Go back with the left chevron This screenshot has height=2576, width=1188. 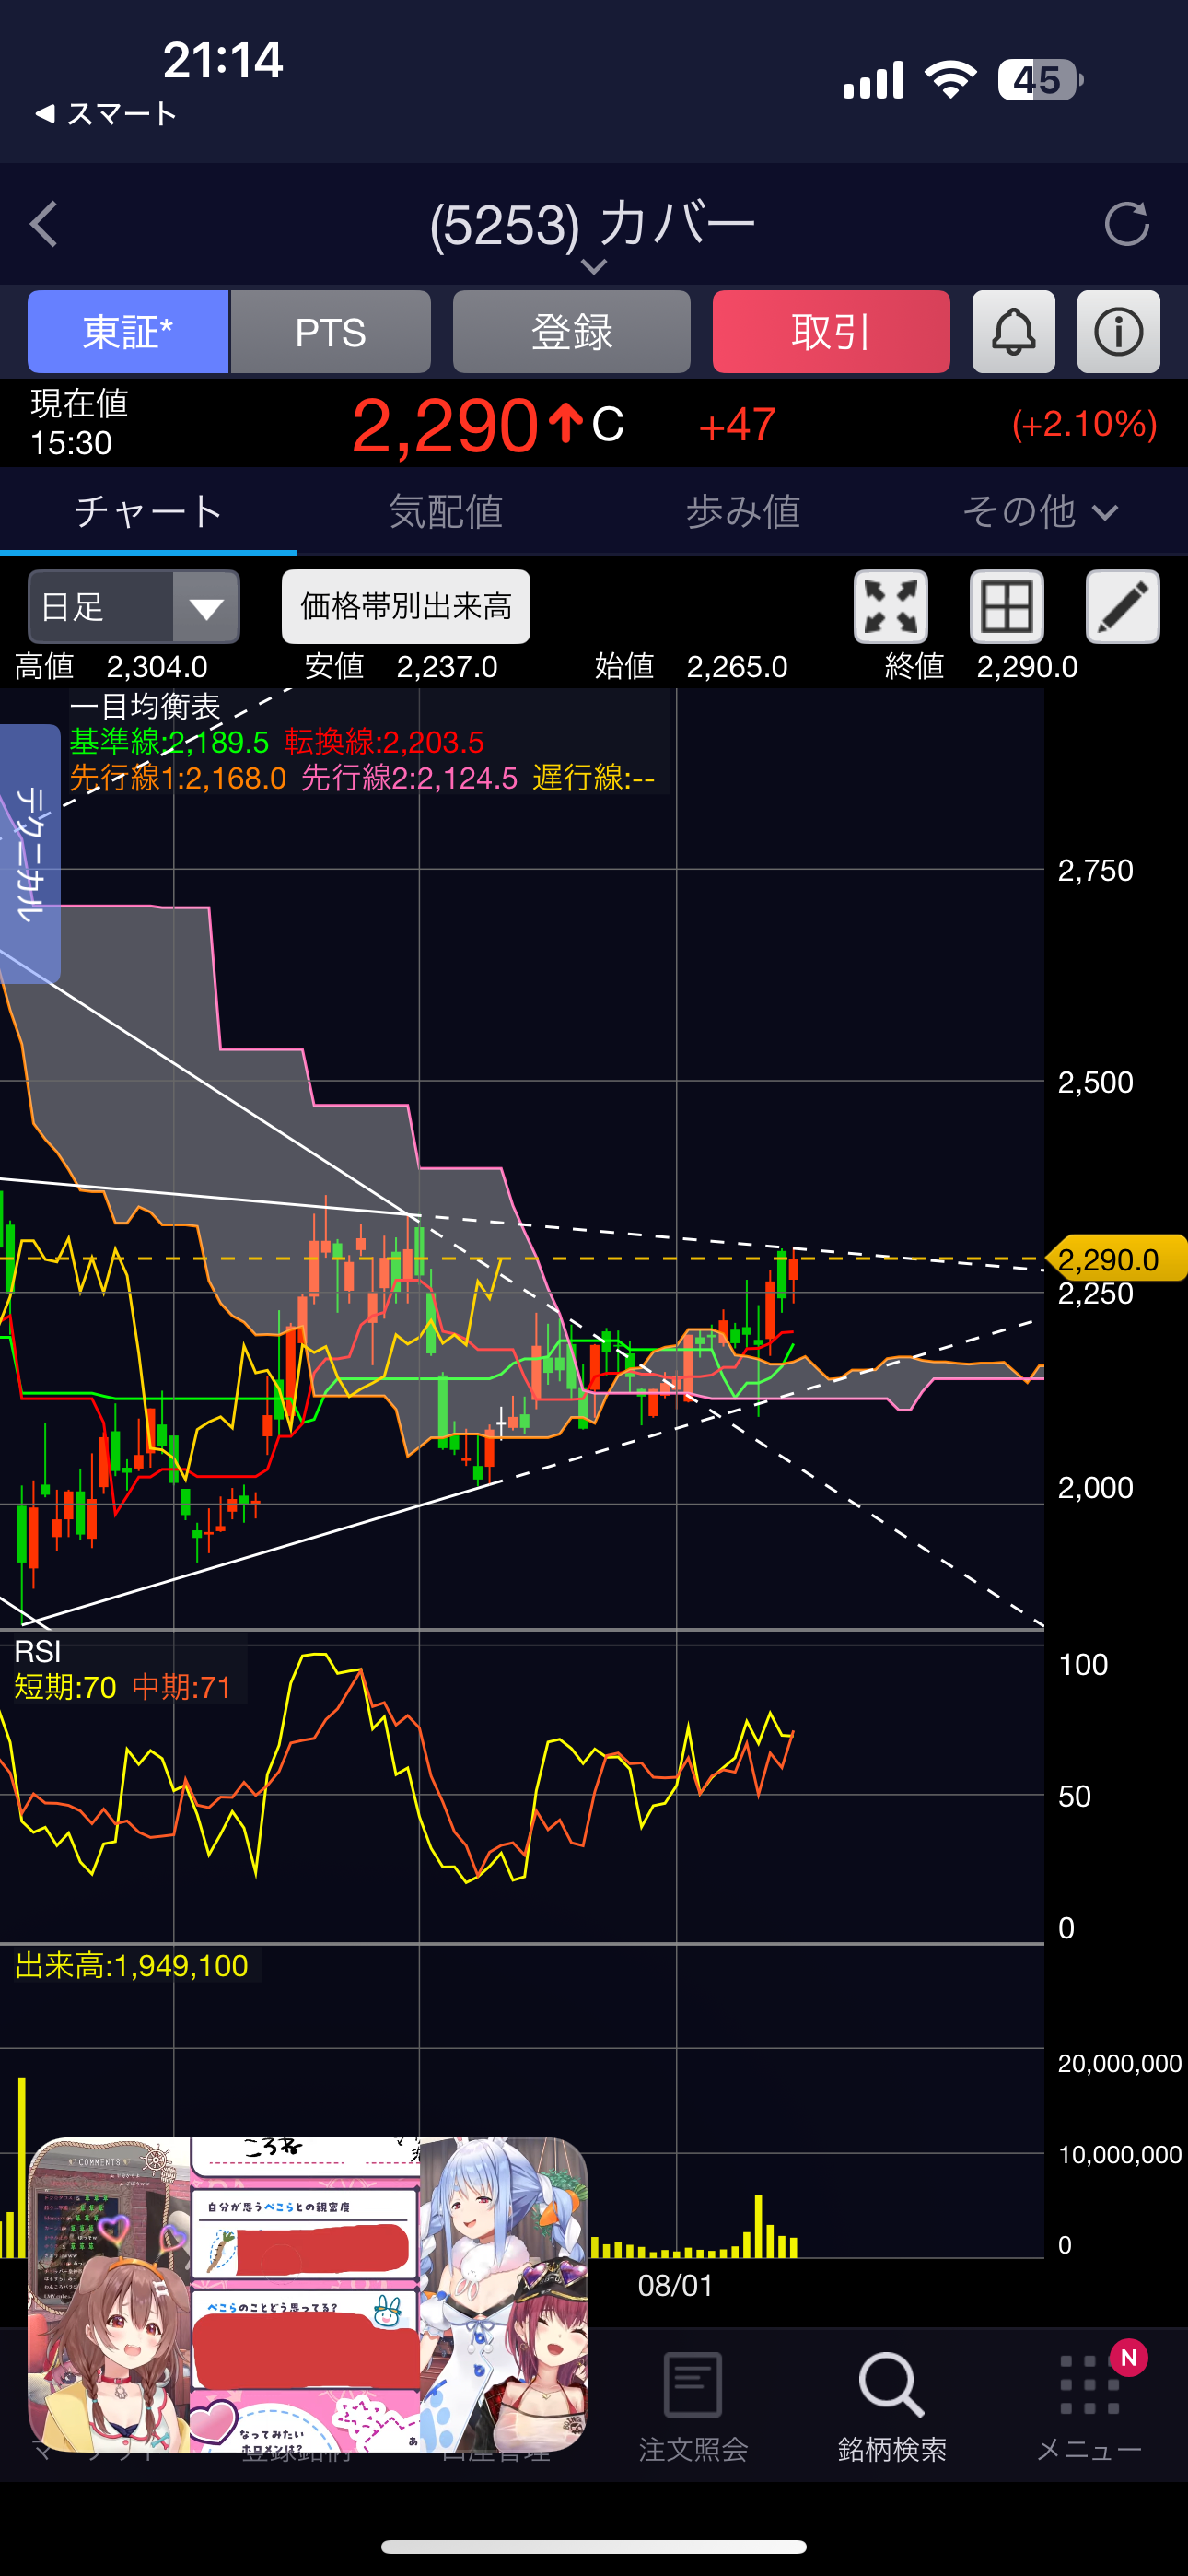tap(44, 224)
